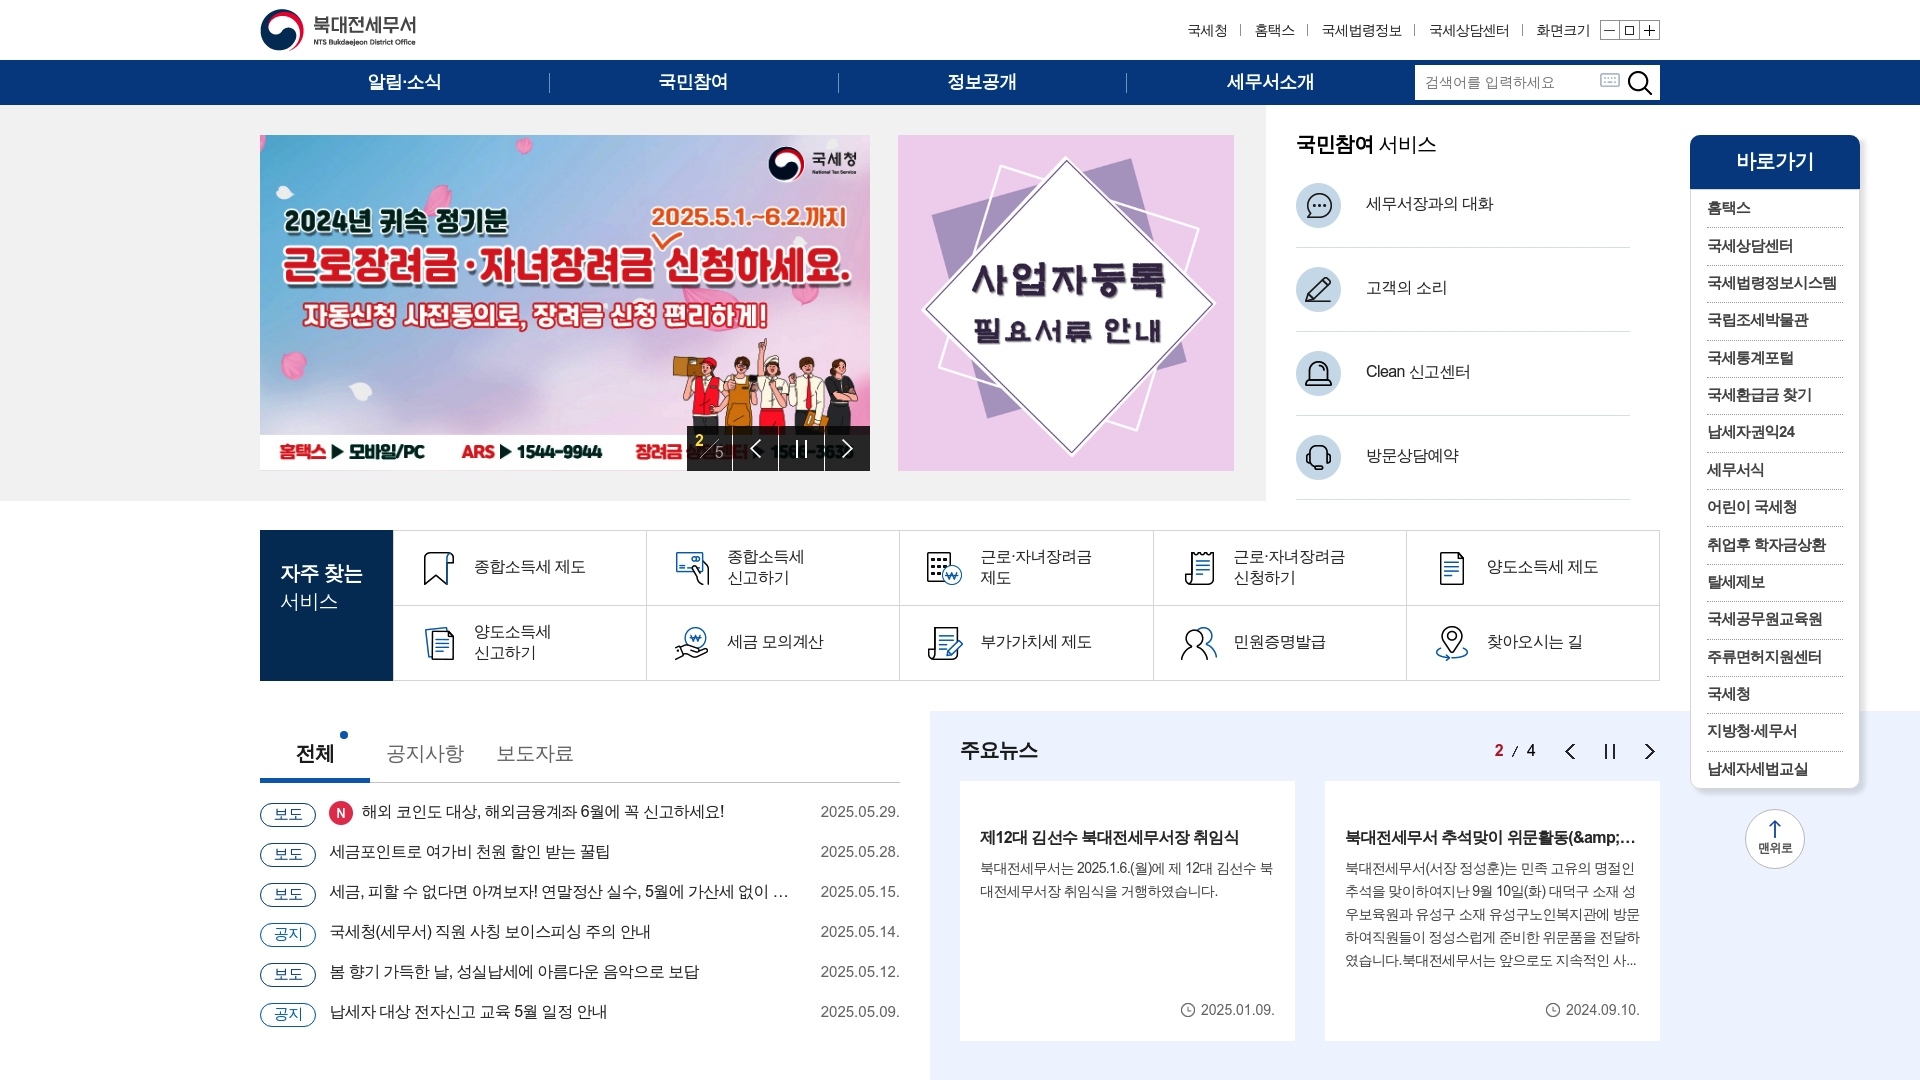Click the 홈택스 top link
This screenshot has height=1080, width=1920.
click(1274, 30)
